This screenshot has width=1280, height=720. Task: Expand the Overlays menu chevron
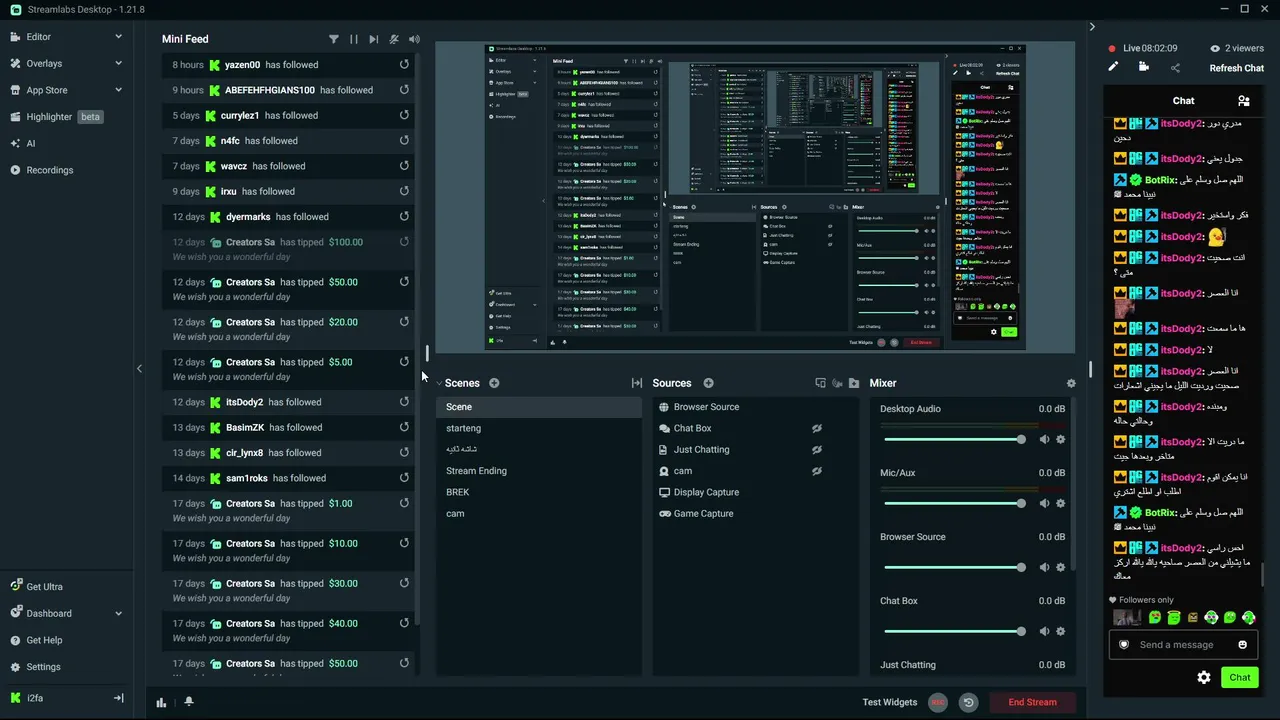pos(118,63)
